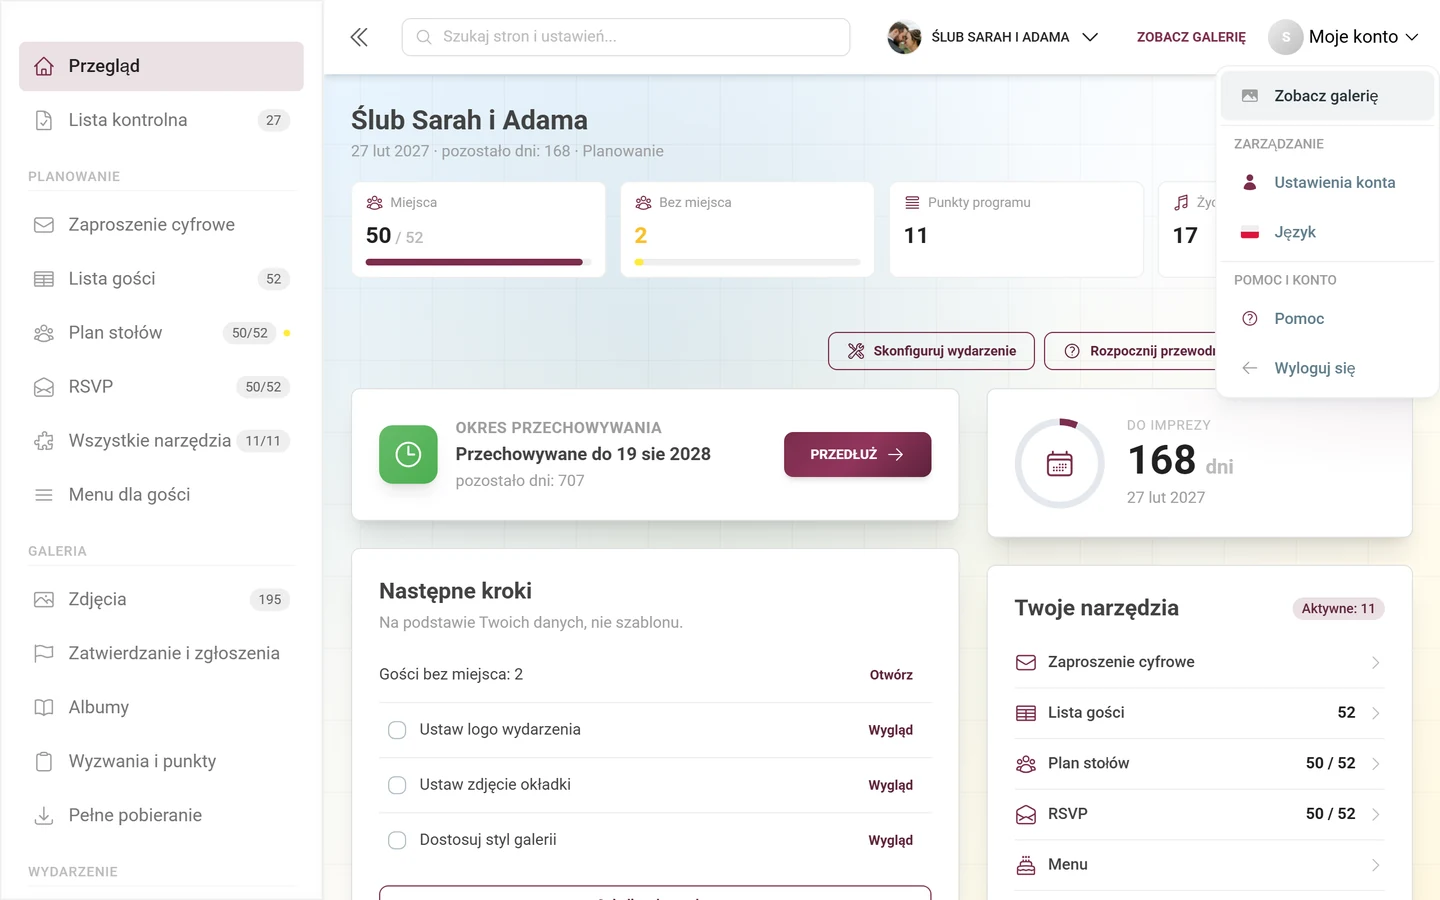Image resolution: width=1440 pixels, height=900 pixels.
Task: Click the book icon beside Albumy
Action: [x=44, y=708]
